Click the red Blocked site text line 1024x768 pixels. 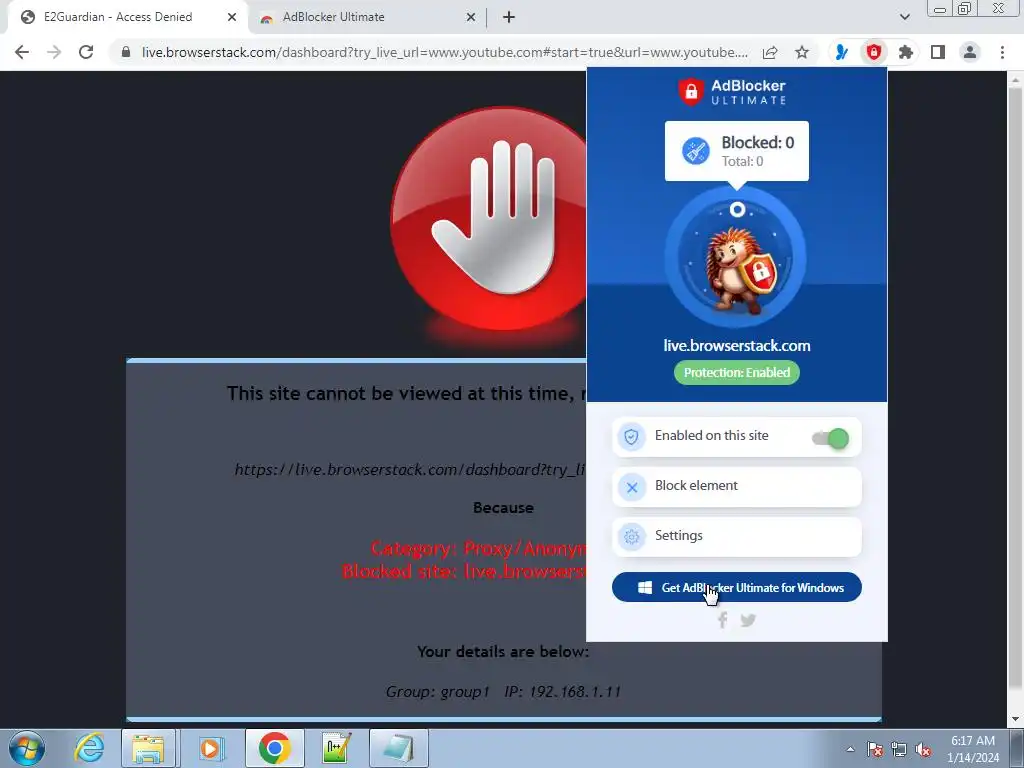(464, 571)
